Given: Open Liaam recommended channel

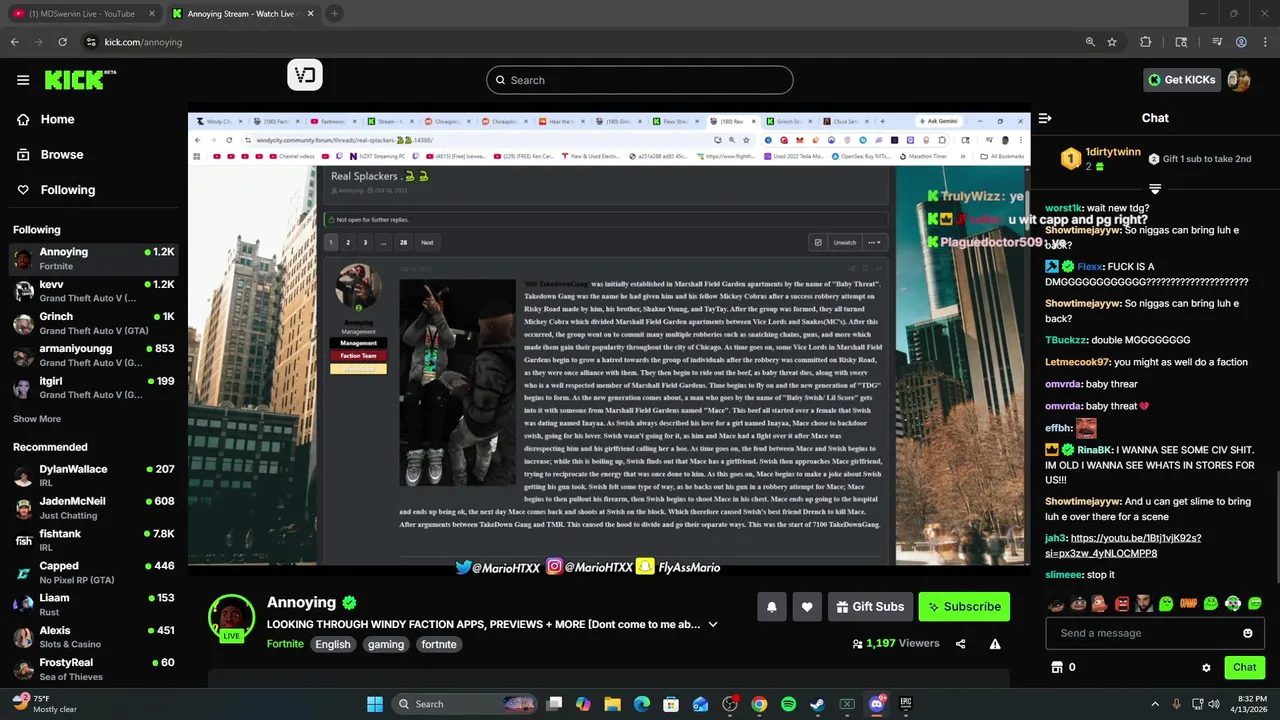Looking at the screenshot, I should (92, 604).
